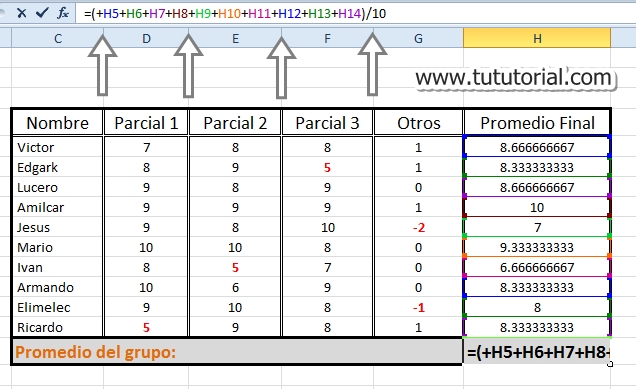The image size is (636, 389).
Task: Select Edgark's red 5 in Parcial 3
Action: pos(327,167)
